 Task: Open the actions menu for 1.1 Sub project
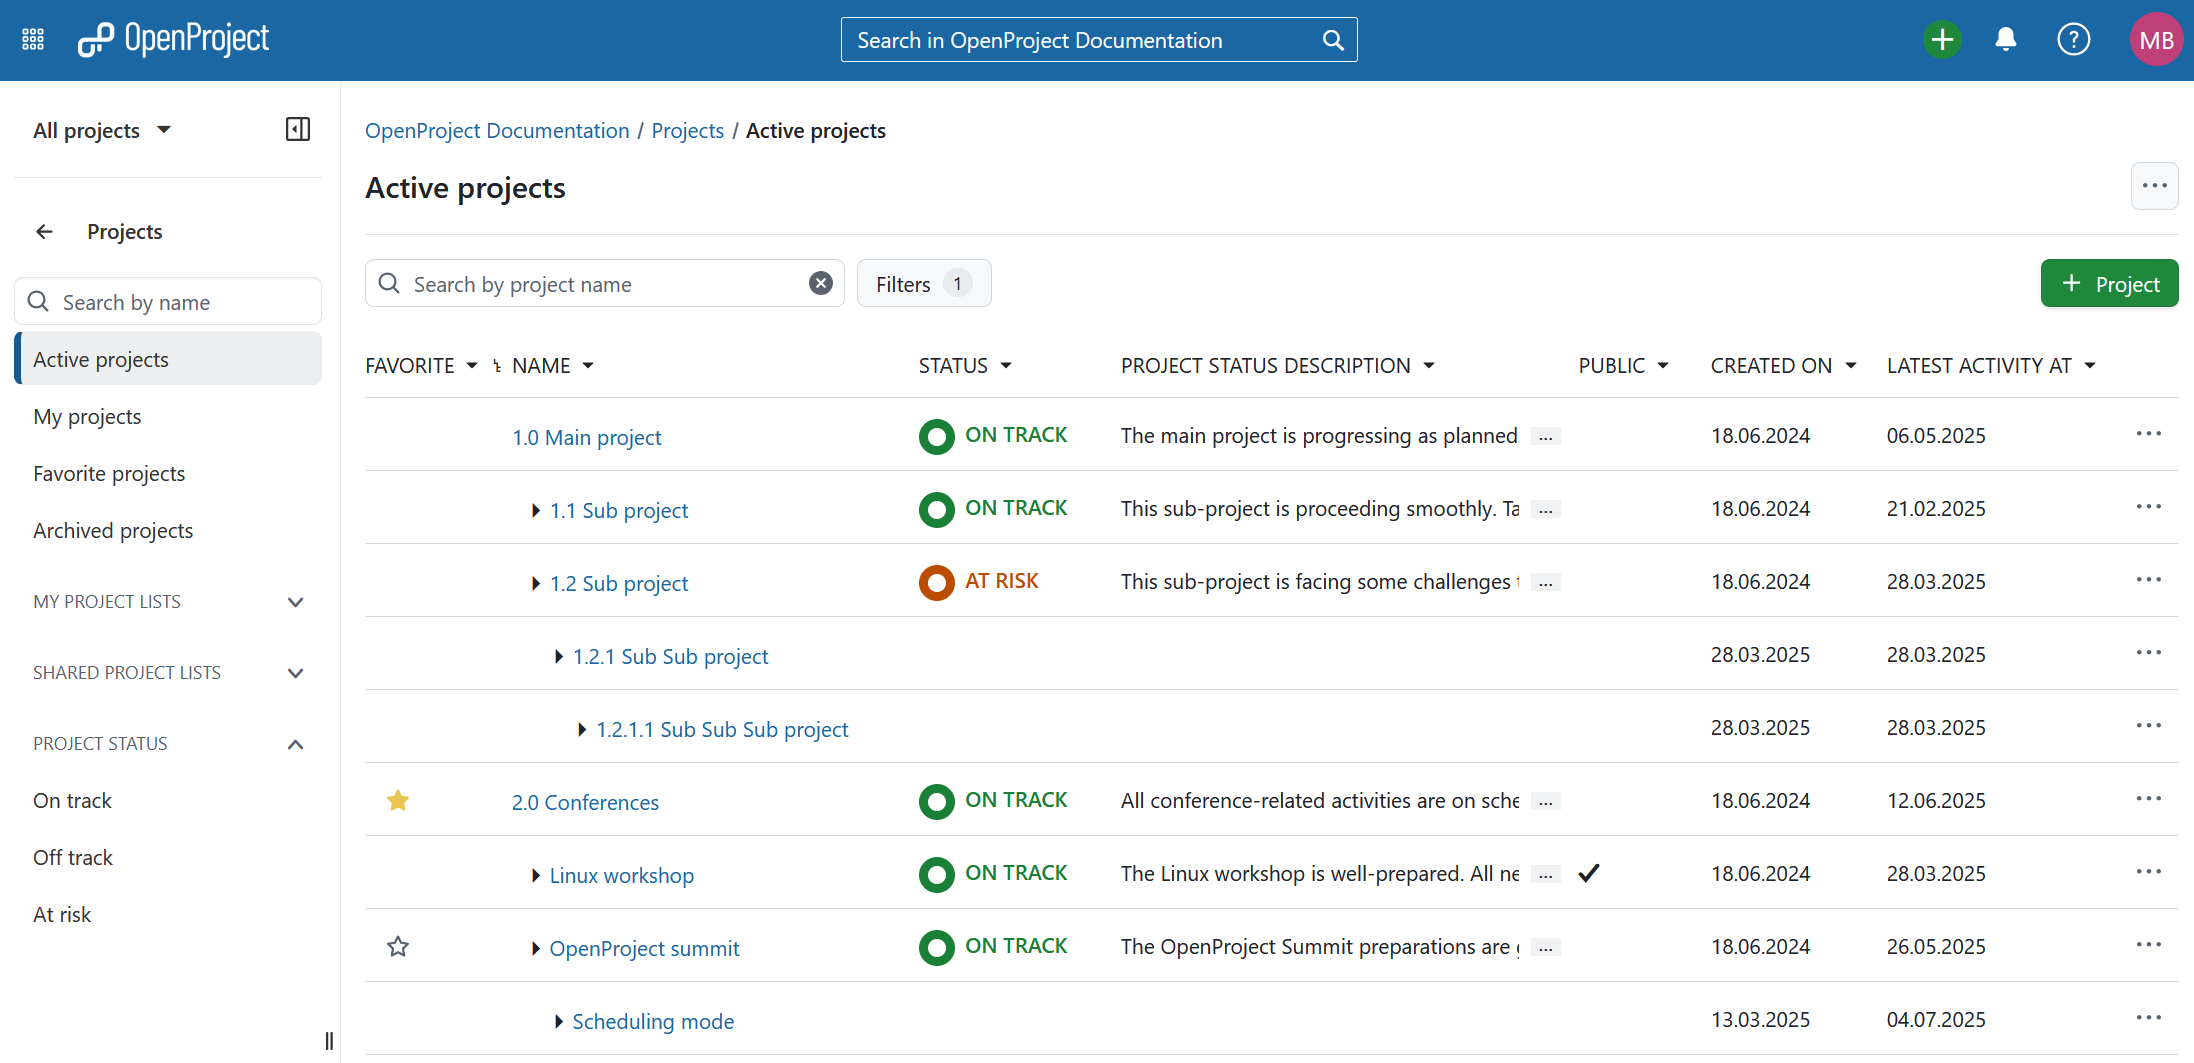(x=2148, y=507)
